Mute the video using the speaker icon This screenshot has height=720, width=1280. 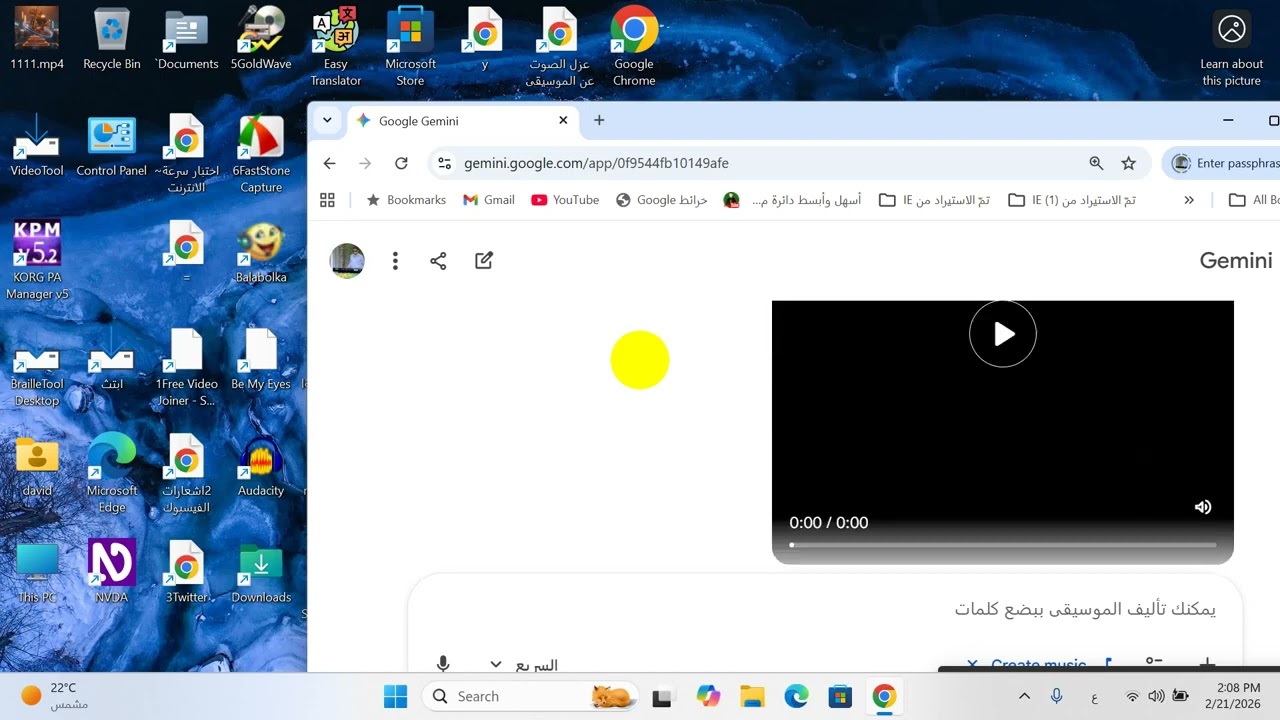(1203, 507)
